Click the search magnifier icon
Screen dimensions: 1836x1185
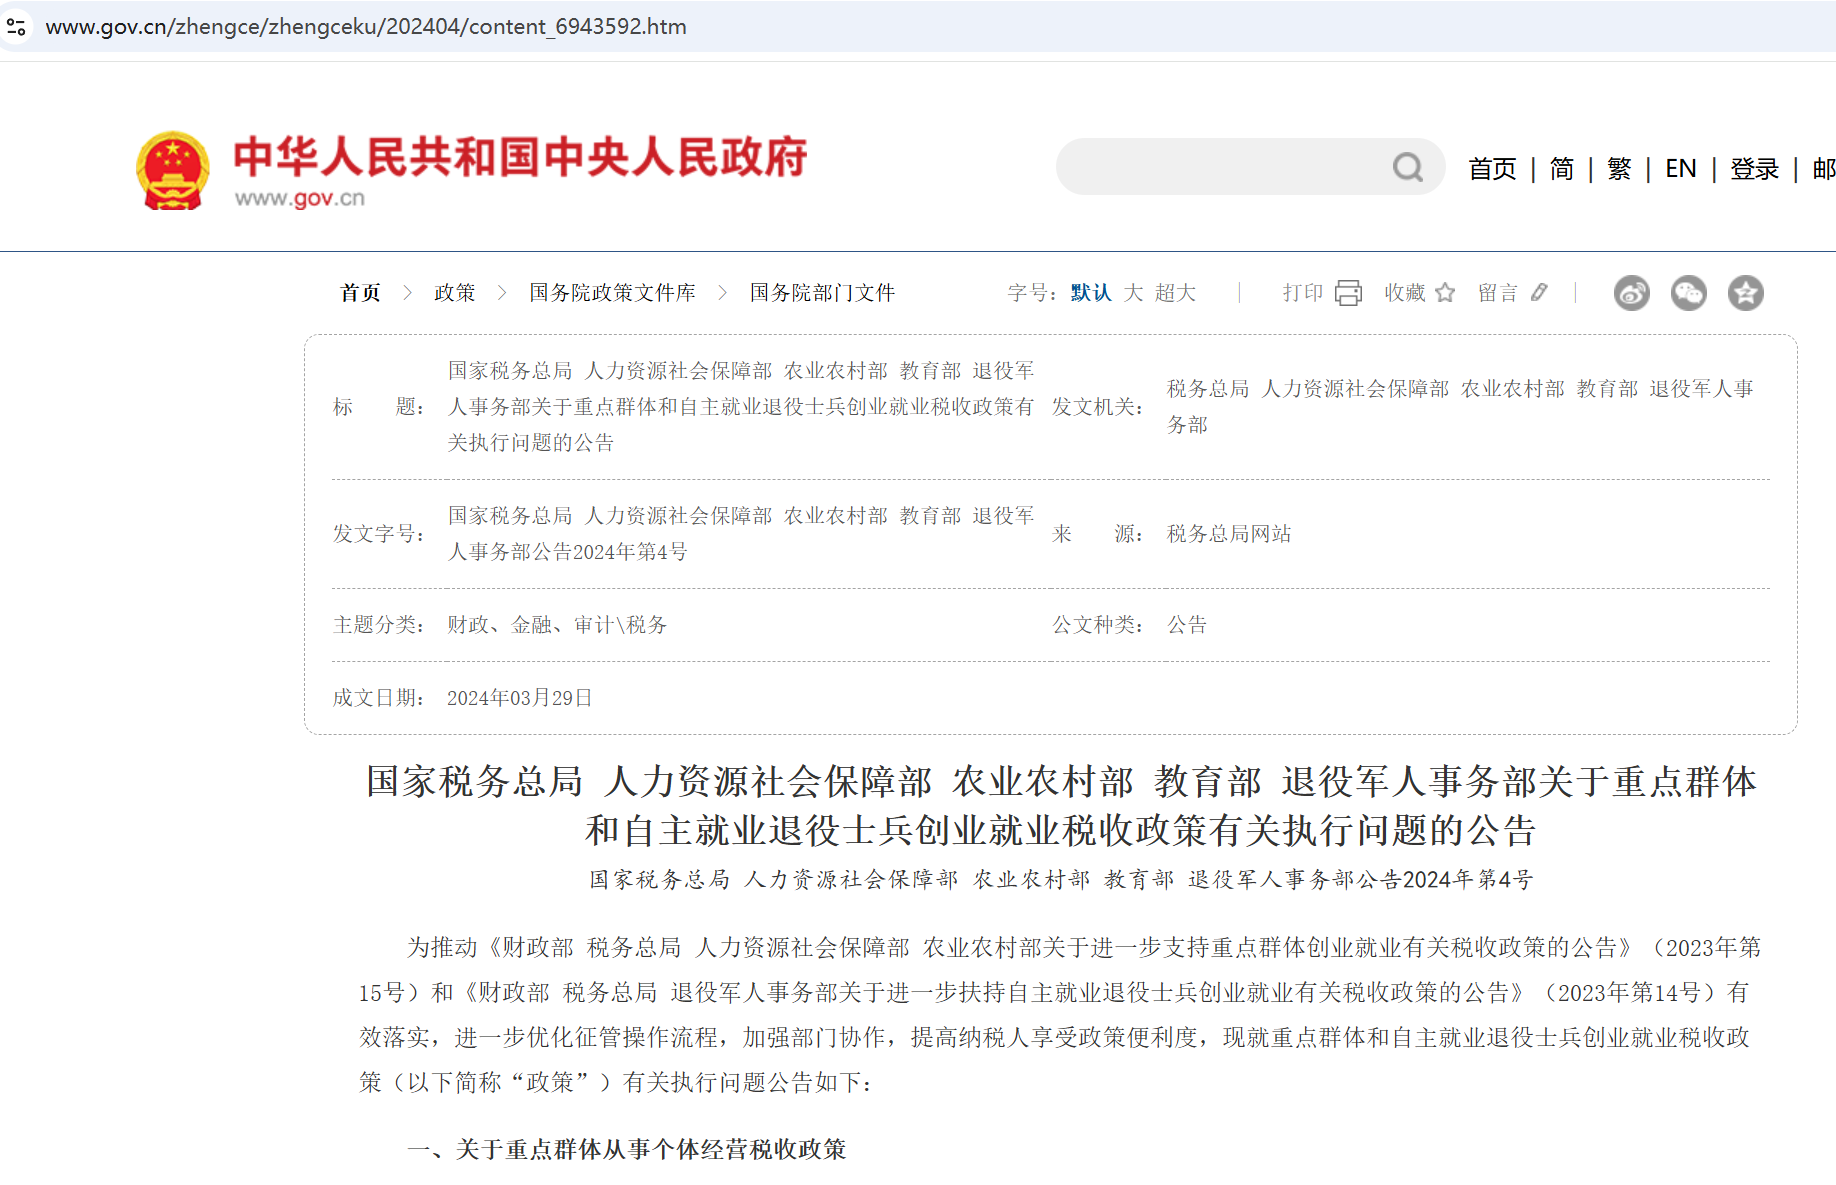(x=1408, y=167)
